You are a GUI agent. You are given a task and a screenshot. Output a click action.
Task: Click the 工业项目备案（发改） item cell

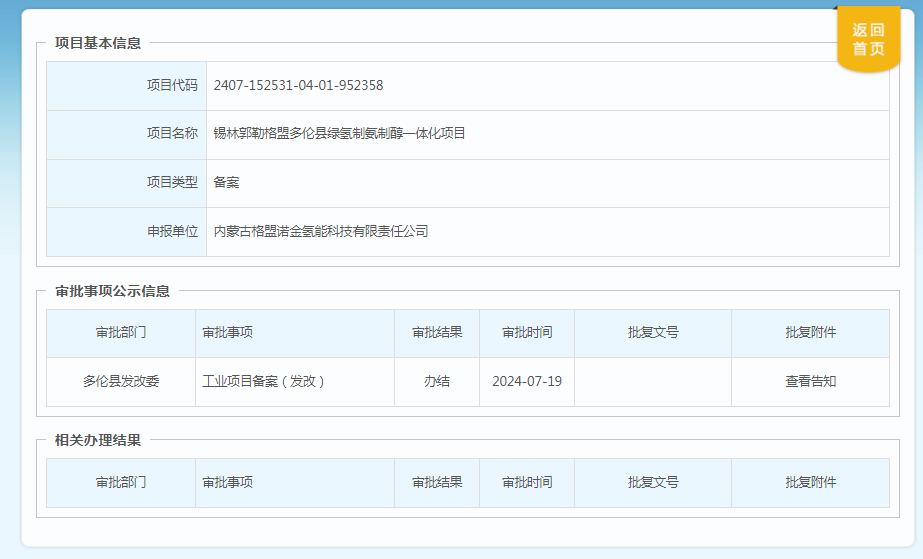[295, 381]
